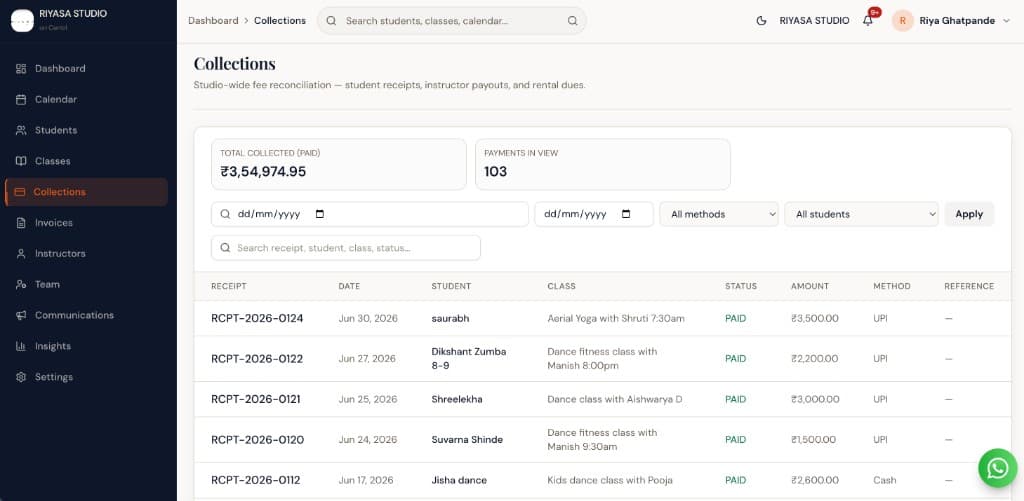Click the Riyasa Studio logo icon
The width and height of the screenshot is (1024, 501).
point(22,20)
